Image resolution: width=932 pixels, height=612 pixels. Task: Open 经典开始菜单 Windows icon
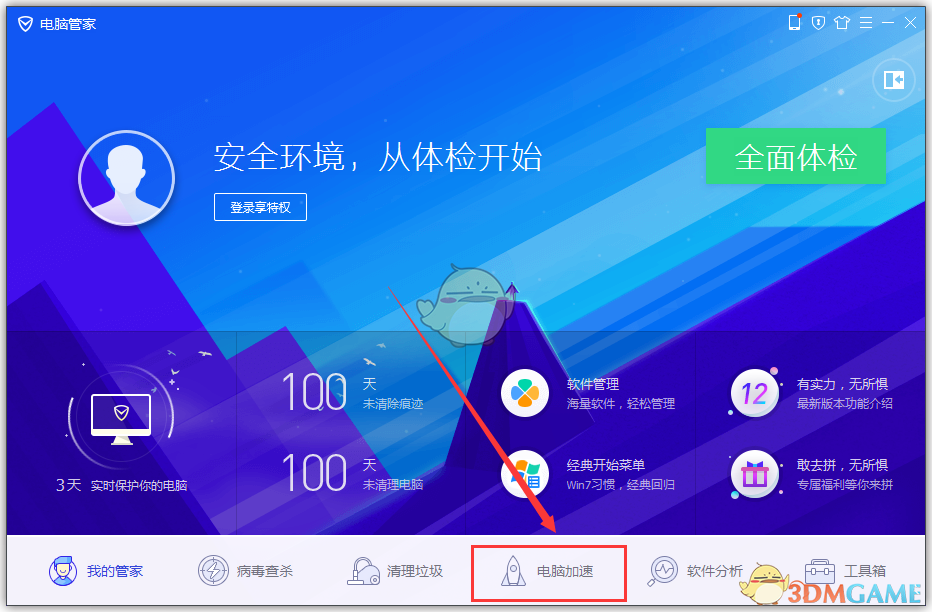click(524, 474)
